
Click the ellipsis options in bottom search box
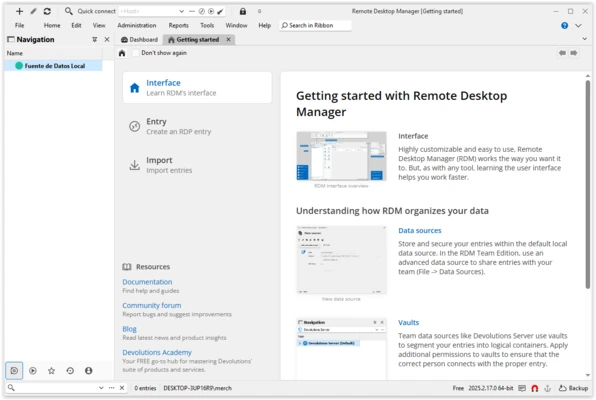111,388
